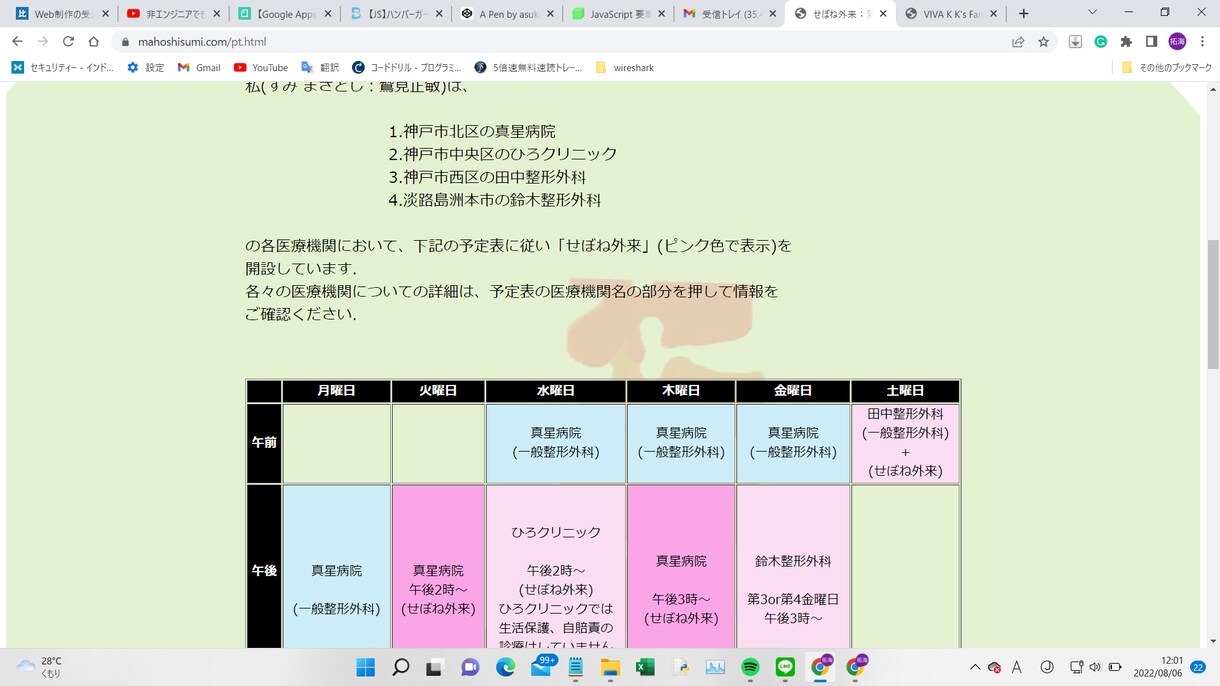
Task: Open the download extension icon in toolbar
Action: [x=1075, y=41]
